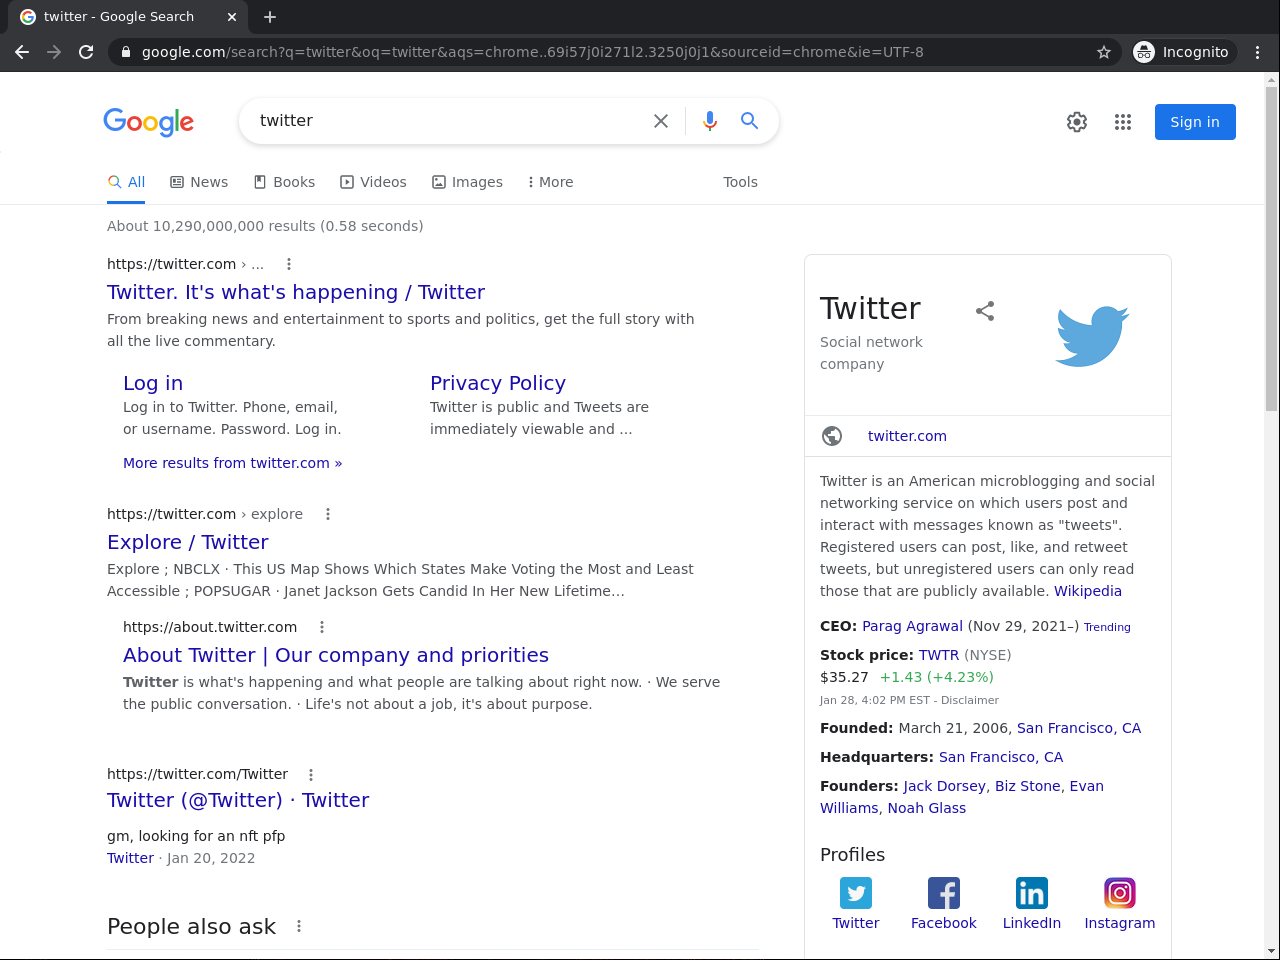Viewport: 1280px width, 960px height.
Task: Open the Log in sitelink
Action: tap(153, 383)
